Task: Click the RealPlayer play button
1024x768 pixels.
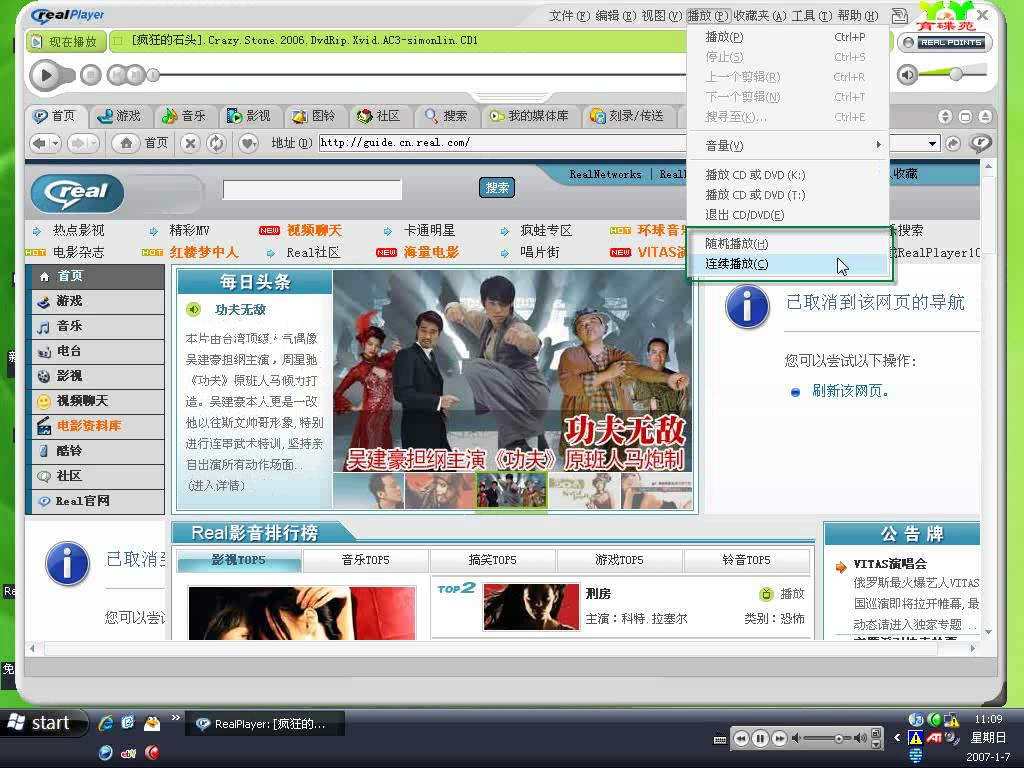Action: [x=46, y=75]
